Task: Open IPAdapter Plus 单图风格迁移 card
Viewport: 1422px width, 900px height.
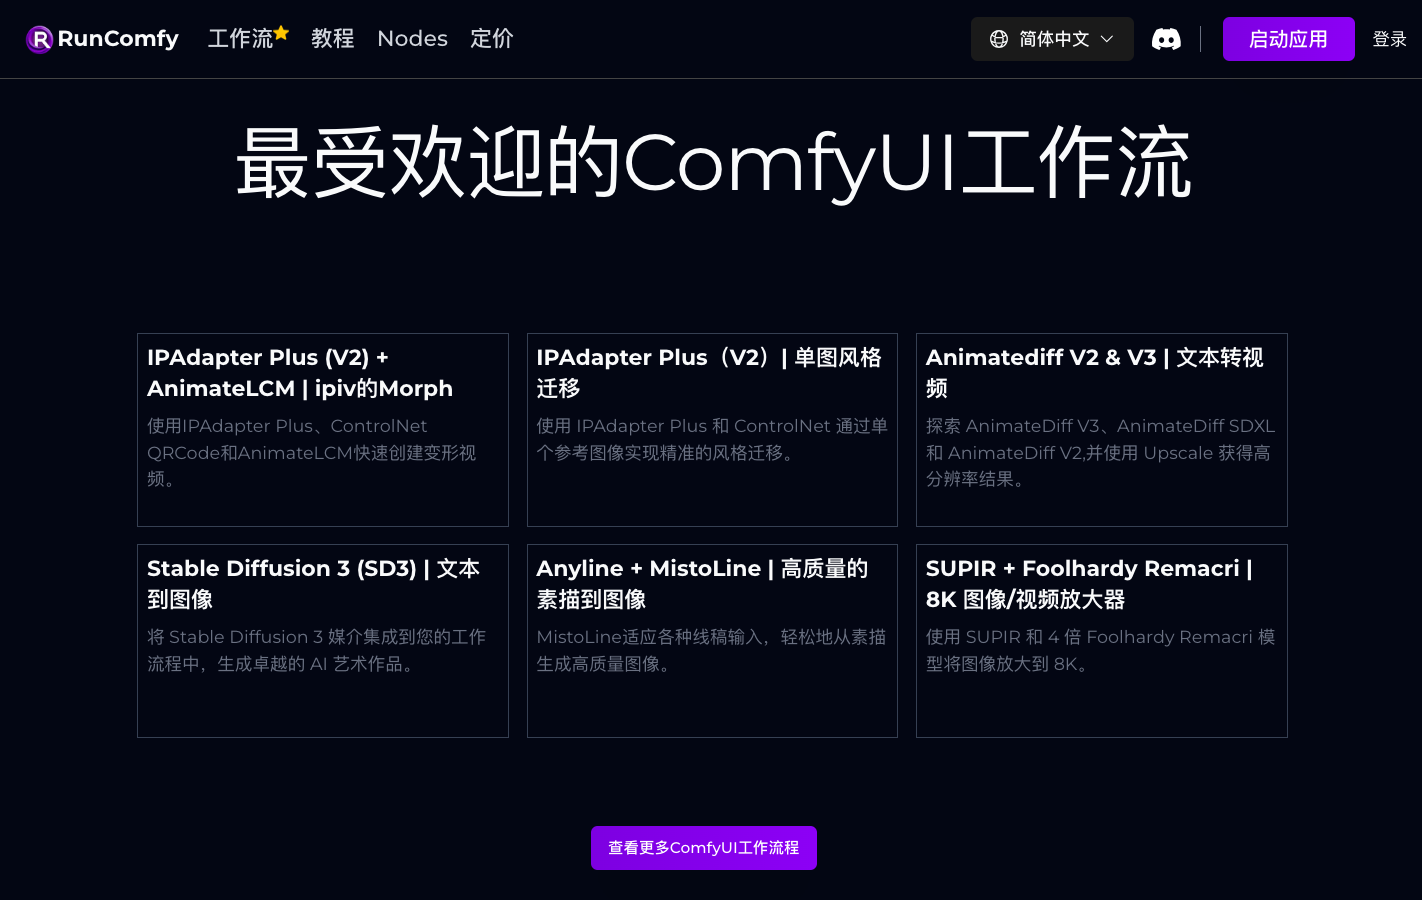Action: point(712,430)
